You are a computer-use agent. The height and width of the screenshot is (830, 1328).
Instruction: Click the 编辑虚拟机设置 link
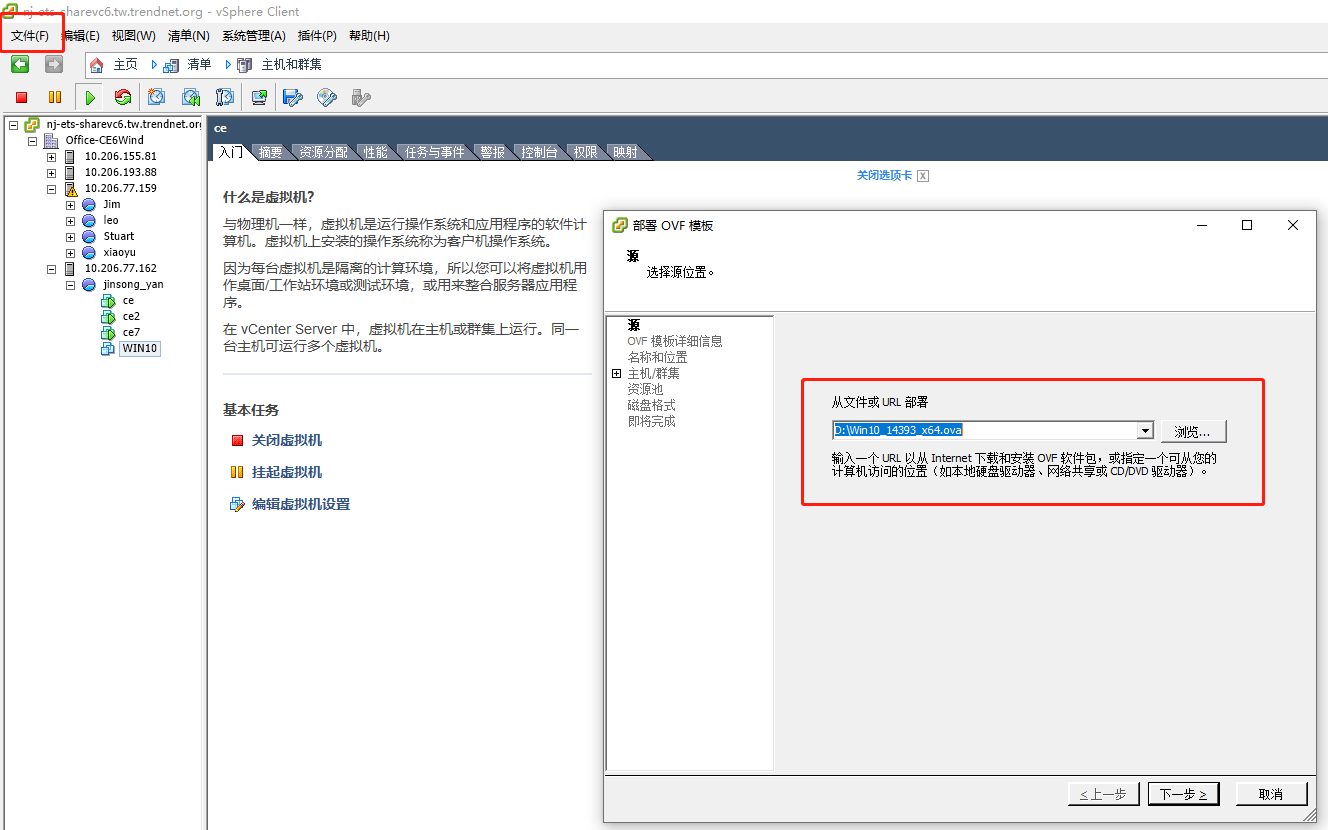tap(301, 504)
